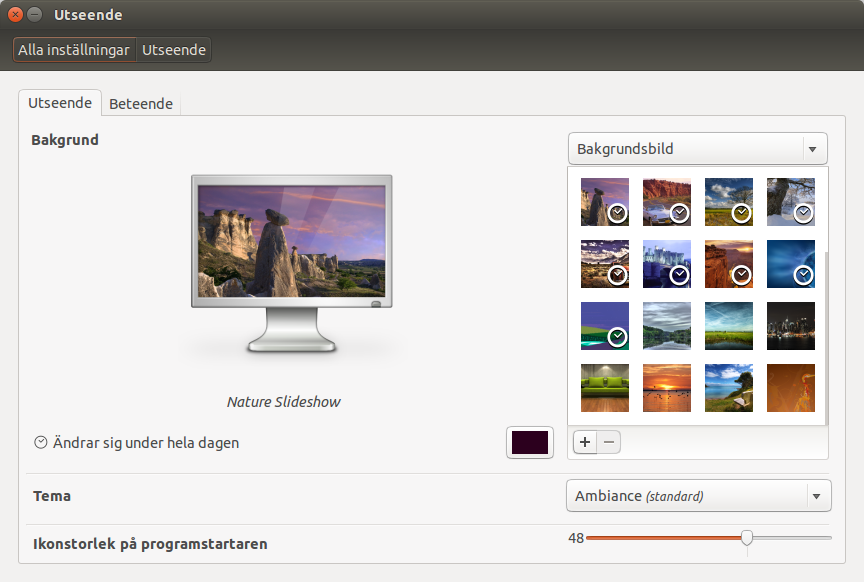This screenshot has height=582, width=864.
Task: Click the Ikonstorlek på programstartaren label
Action: pyautogui.click(x=150, y=544)
